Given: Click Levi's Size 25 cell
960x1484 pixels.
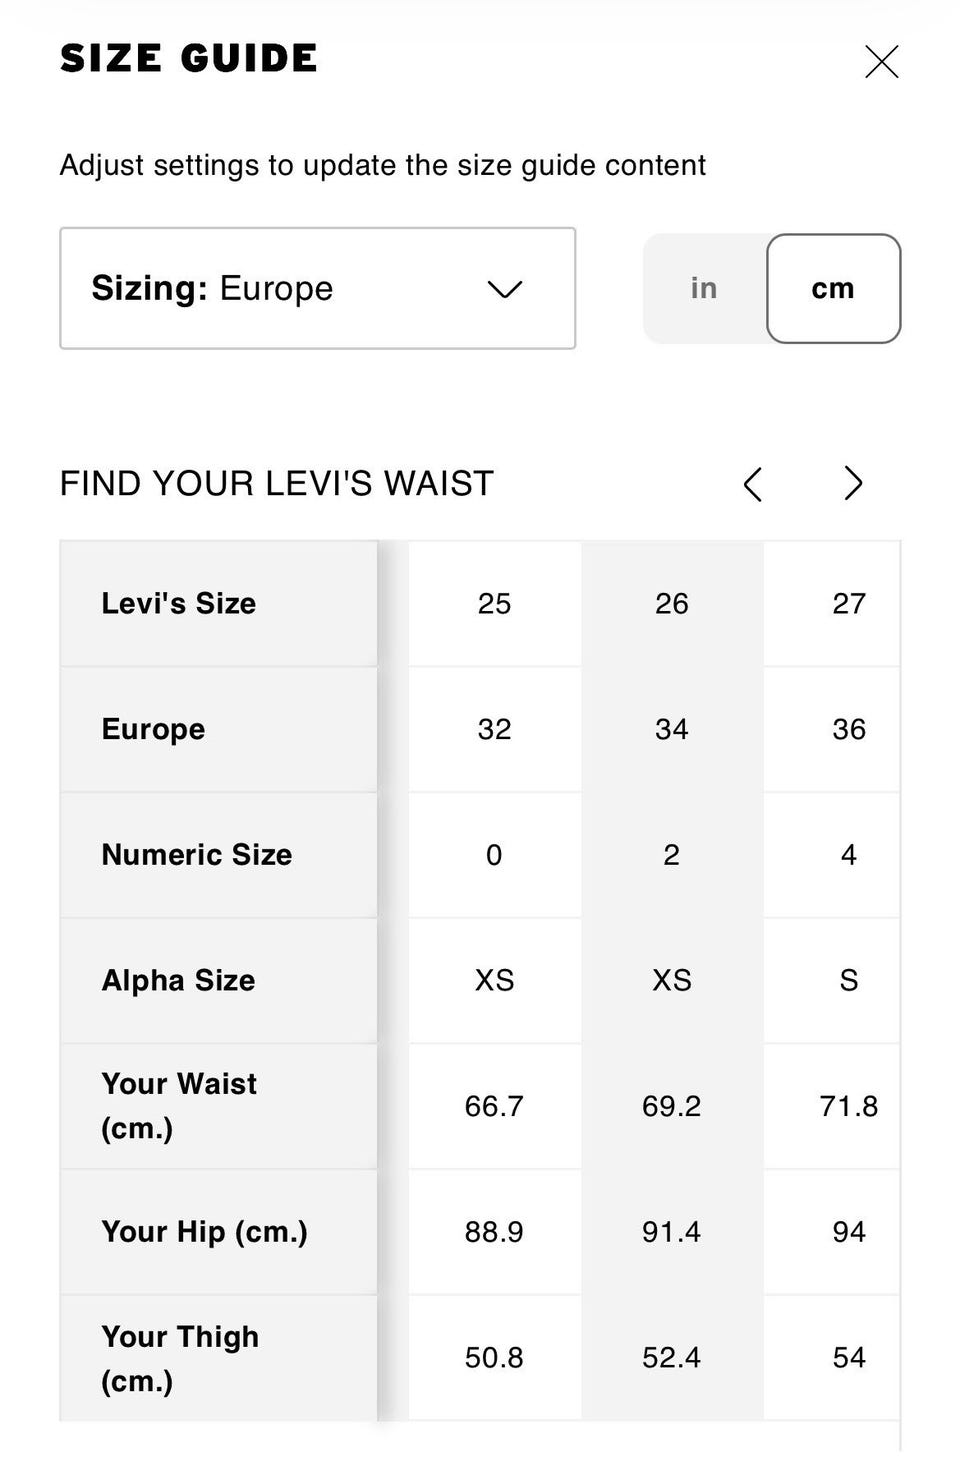Looking at the screenshot, I should 494,604.
